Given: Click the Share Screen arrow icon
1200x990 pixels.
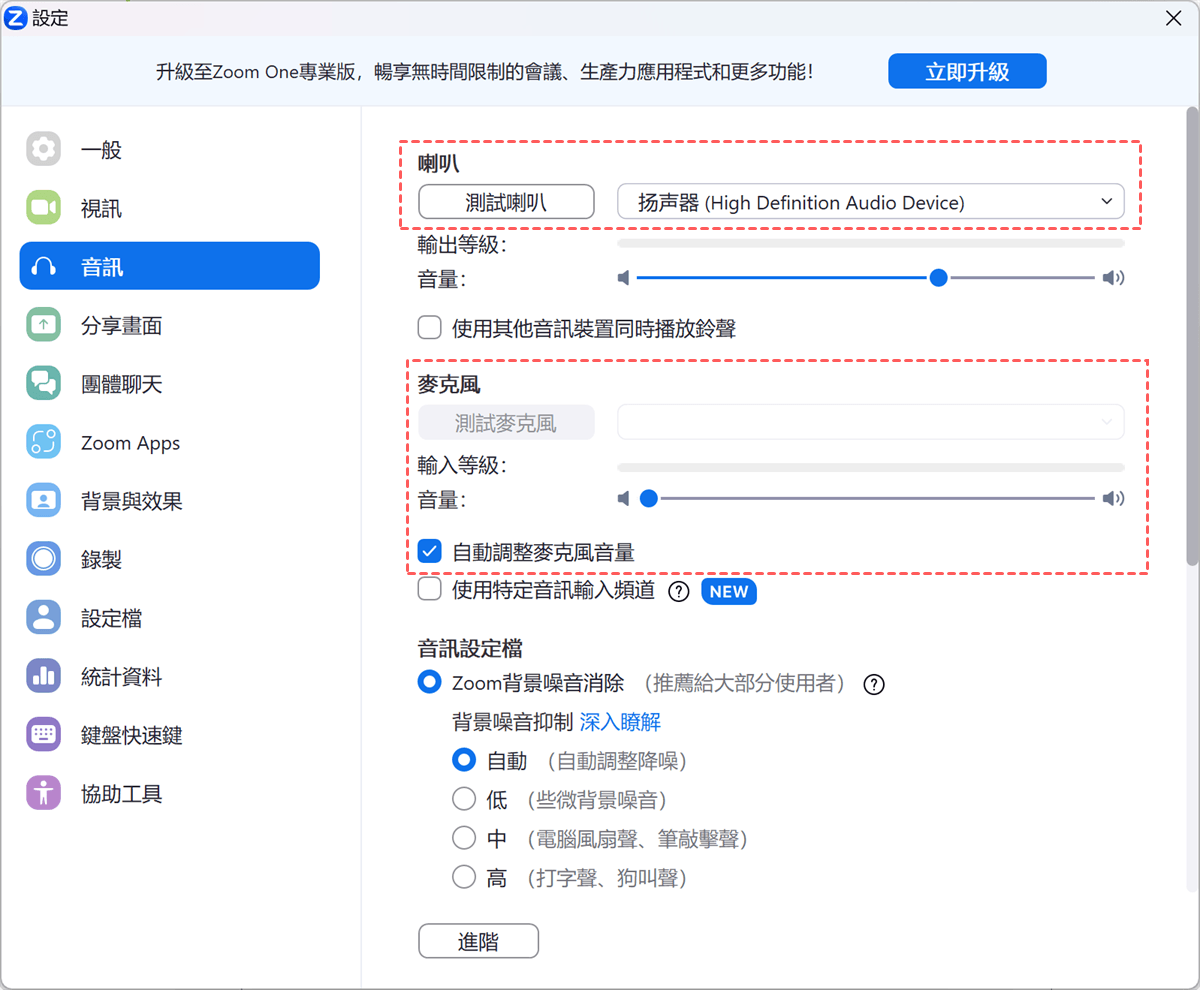Looking at the screenshot, I should [x=43, y=325].
